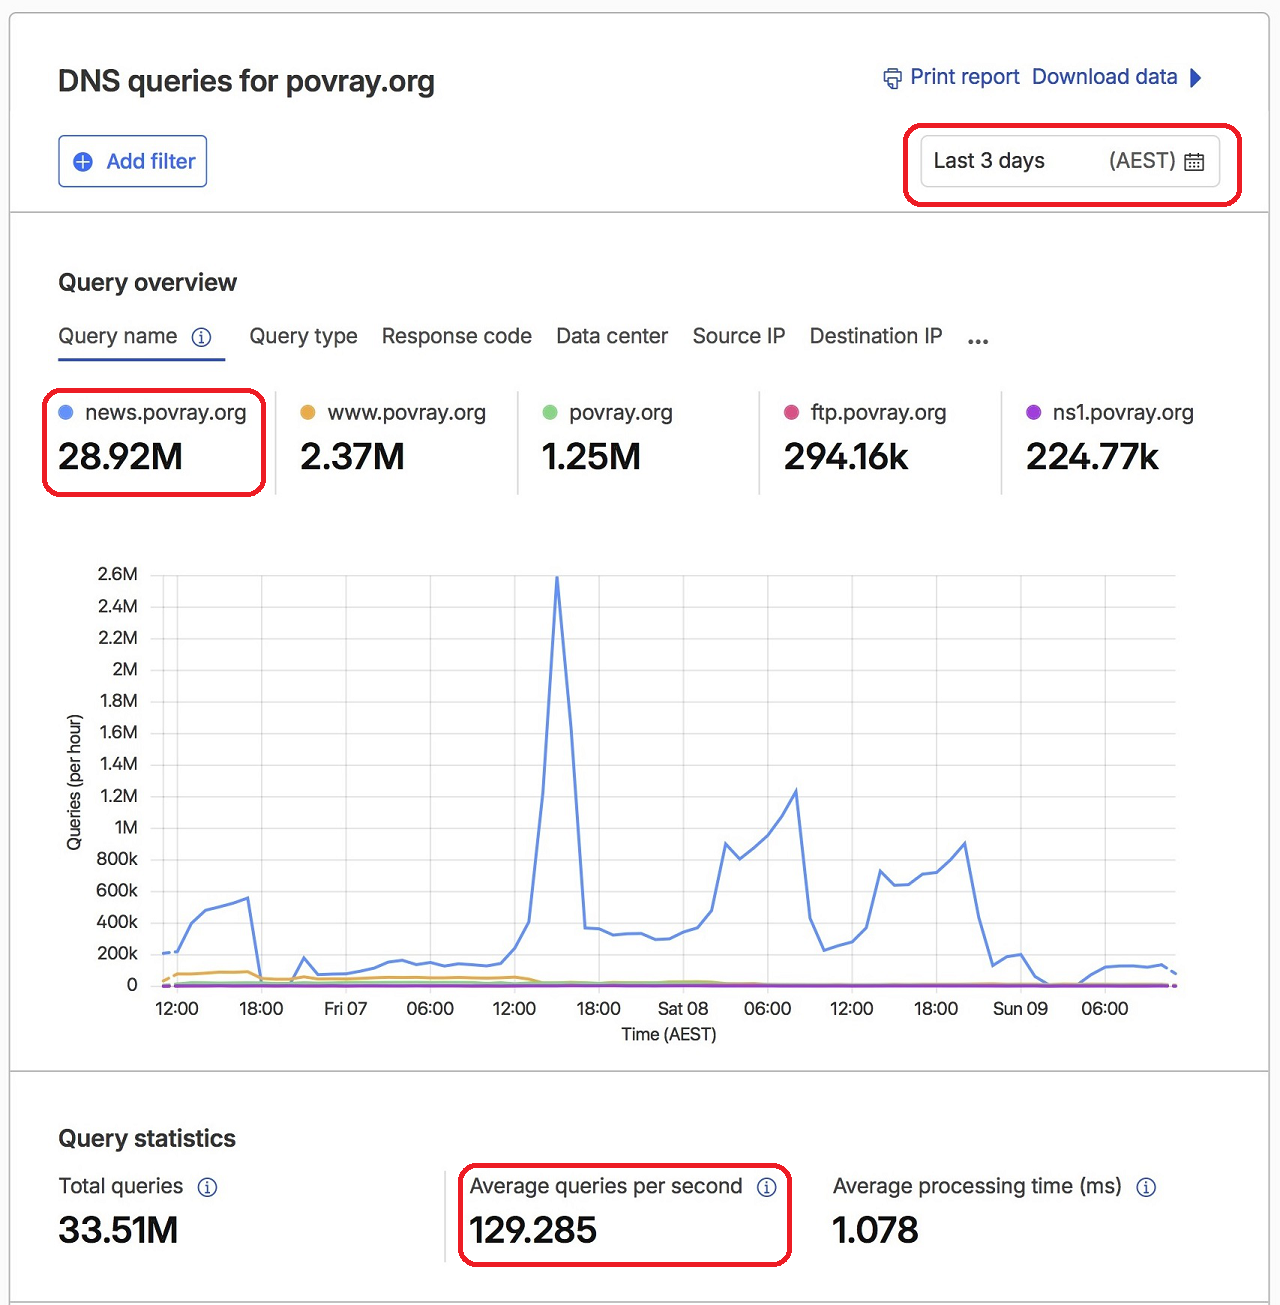Click the Download data link
The height and width of the screenshot is (1305, 1280).
click(1104, 77)
